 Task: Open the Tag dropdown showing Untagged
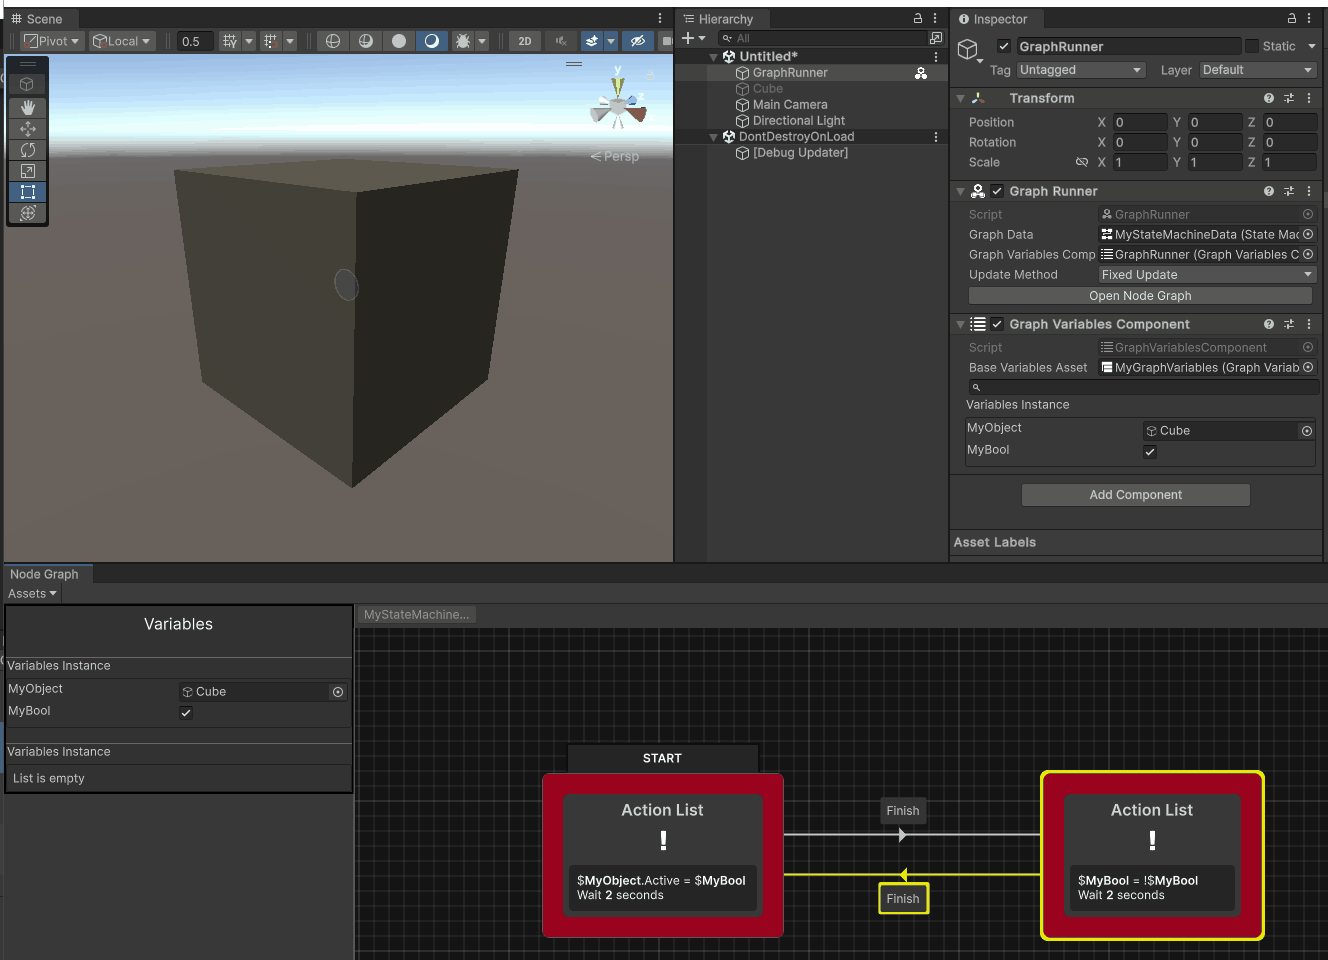click(1080, 70)
